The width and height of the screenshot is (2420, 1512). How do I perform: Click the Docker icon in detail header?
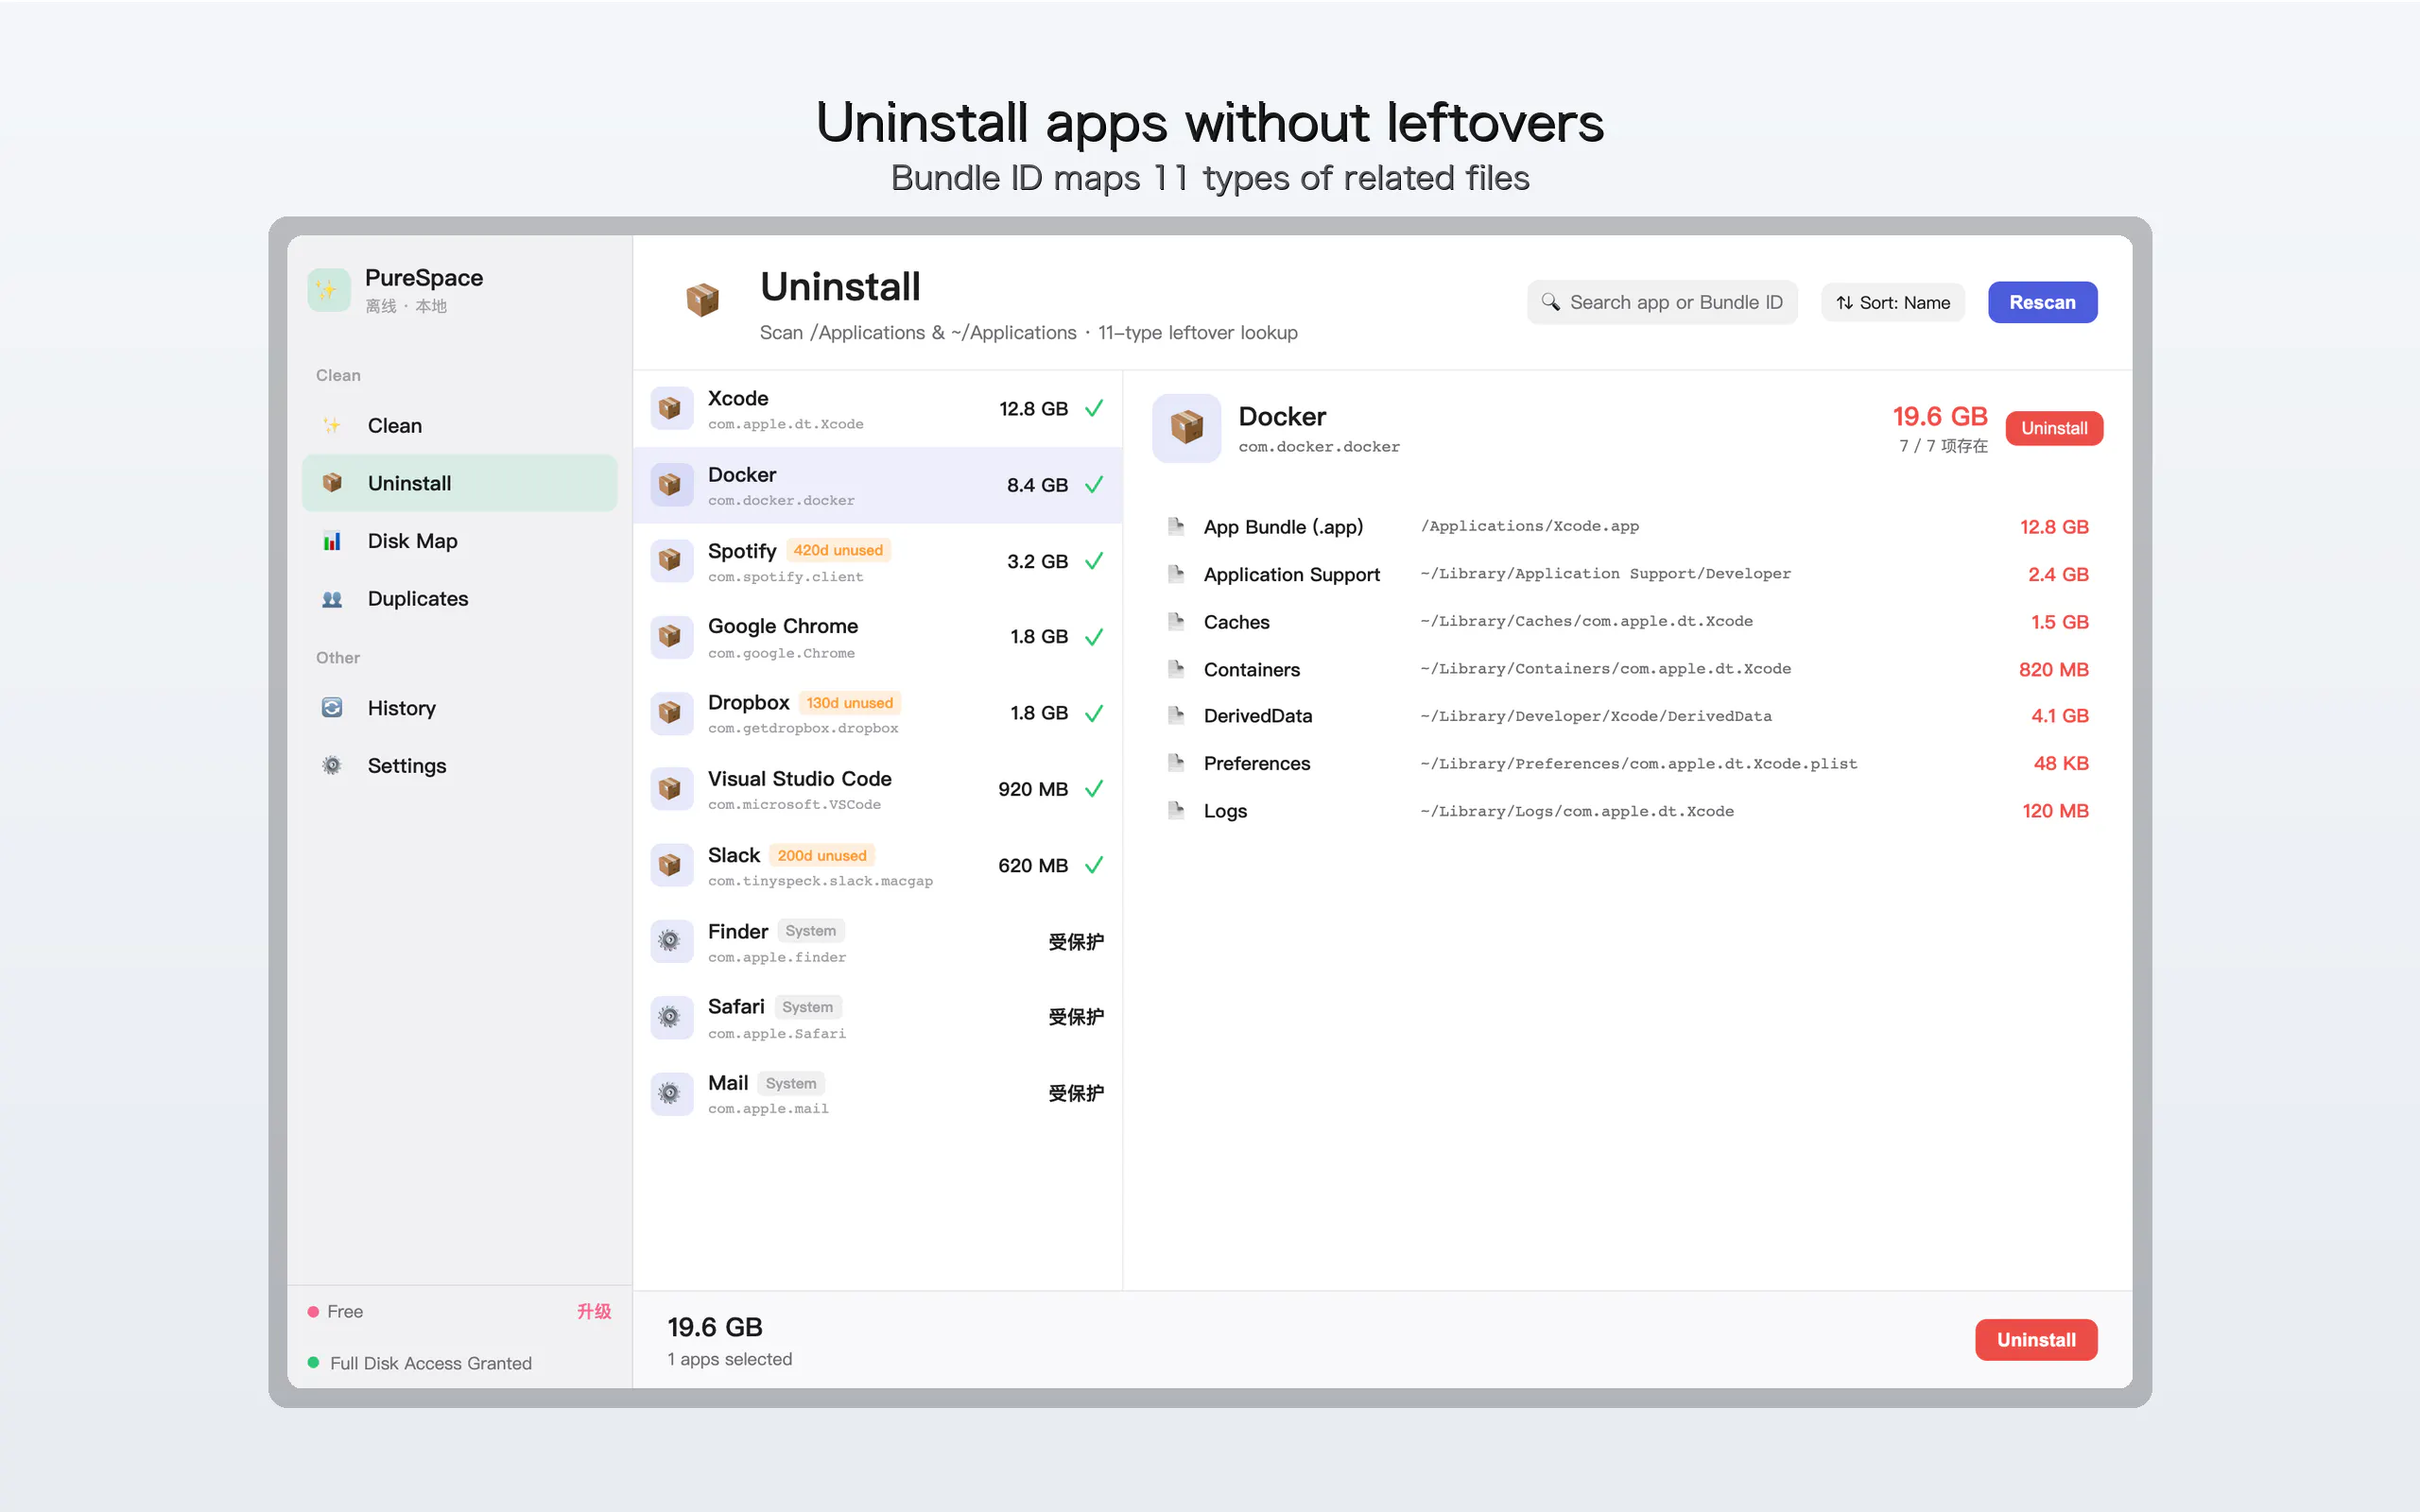tap(1186, 428)
